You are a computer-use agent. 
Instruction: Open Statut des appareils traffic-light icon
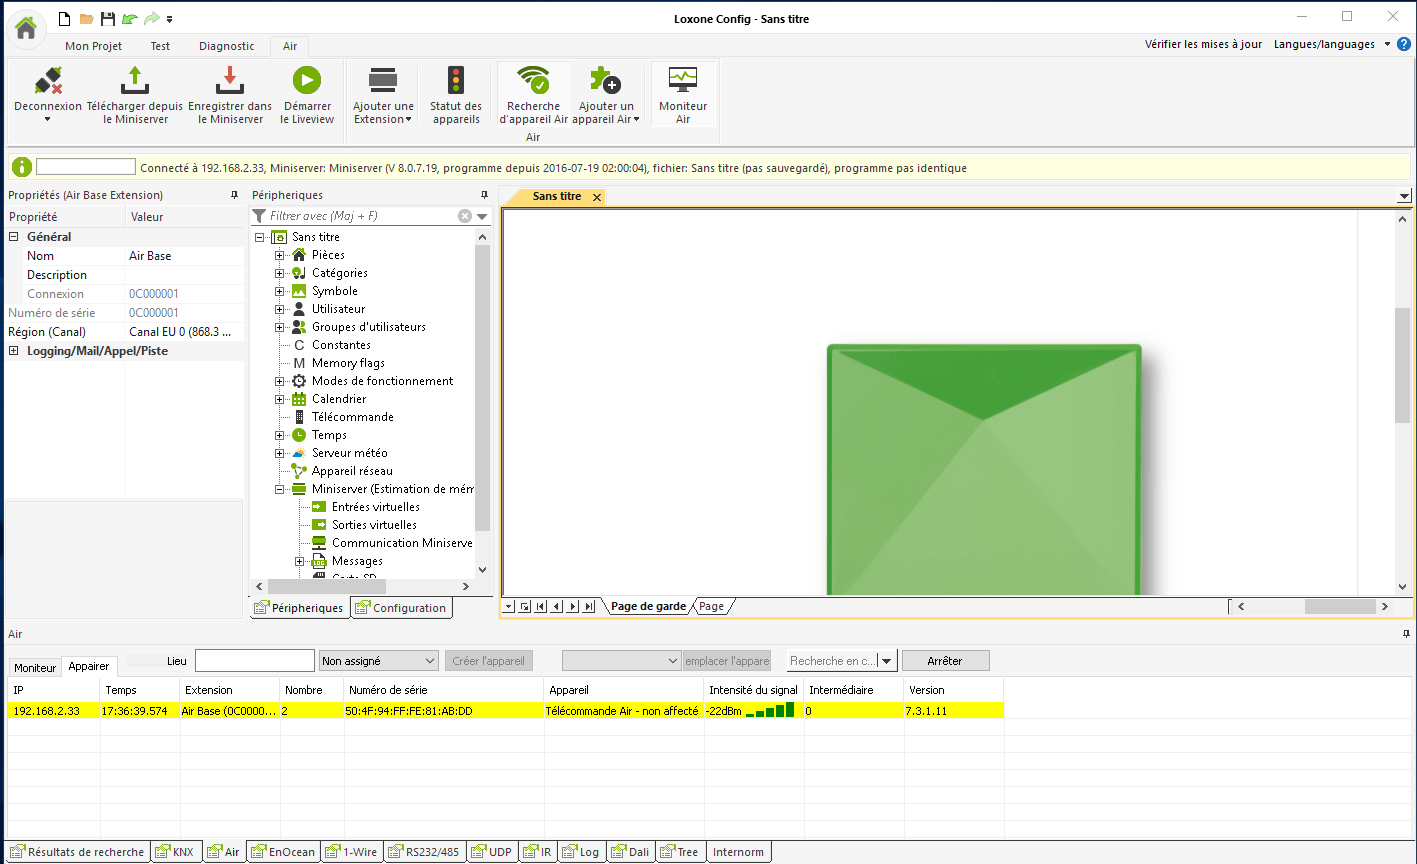(x=456, y=81)
